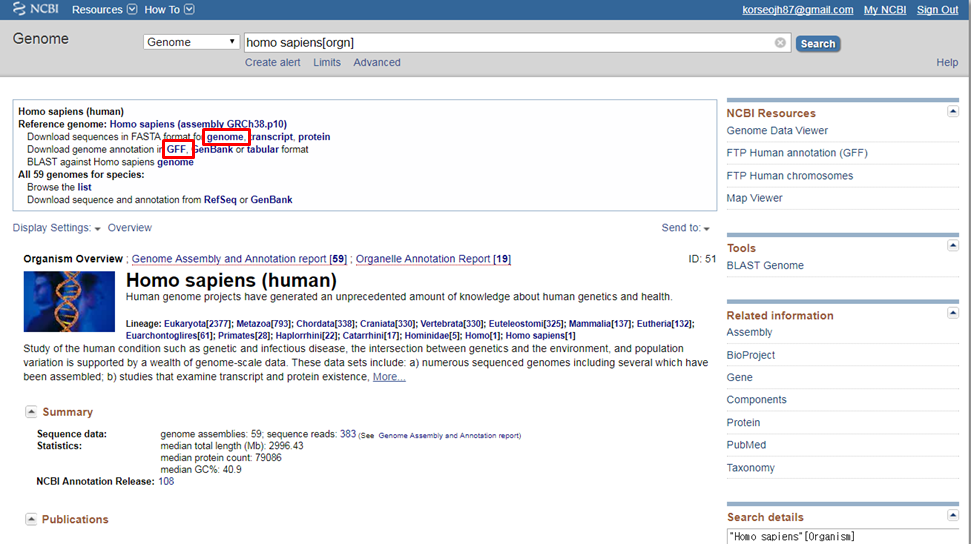Image resolution: width=971 pixels, height=544 pixels.
Task: Open Chordata[338] lineage link
Action: point(326,323)
